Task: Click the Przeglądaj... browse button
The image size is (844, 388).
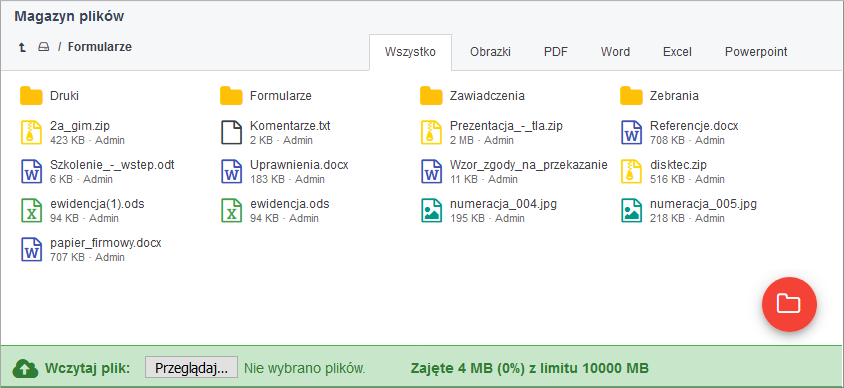Action: coord(191,368)
